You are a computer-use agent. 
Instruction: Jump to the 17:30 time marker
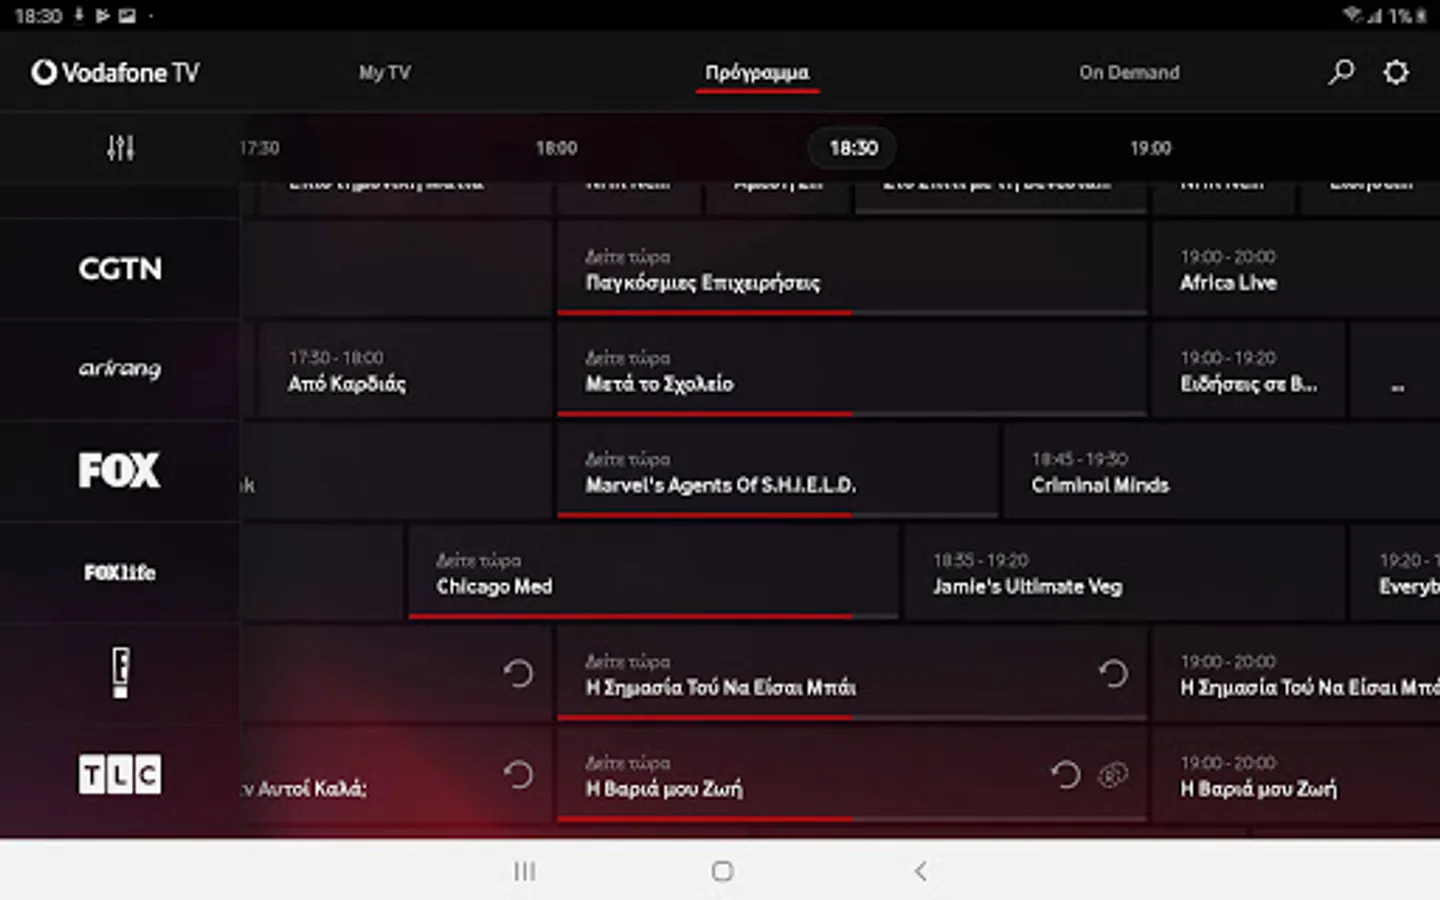point(259,148)
